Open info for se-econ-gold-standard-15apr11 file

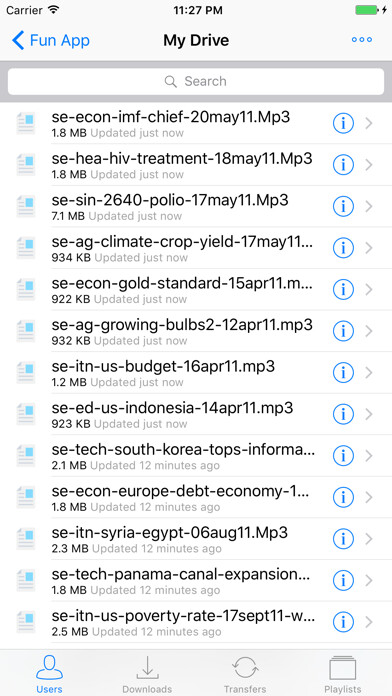[343, 289]
